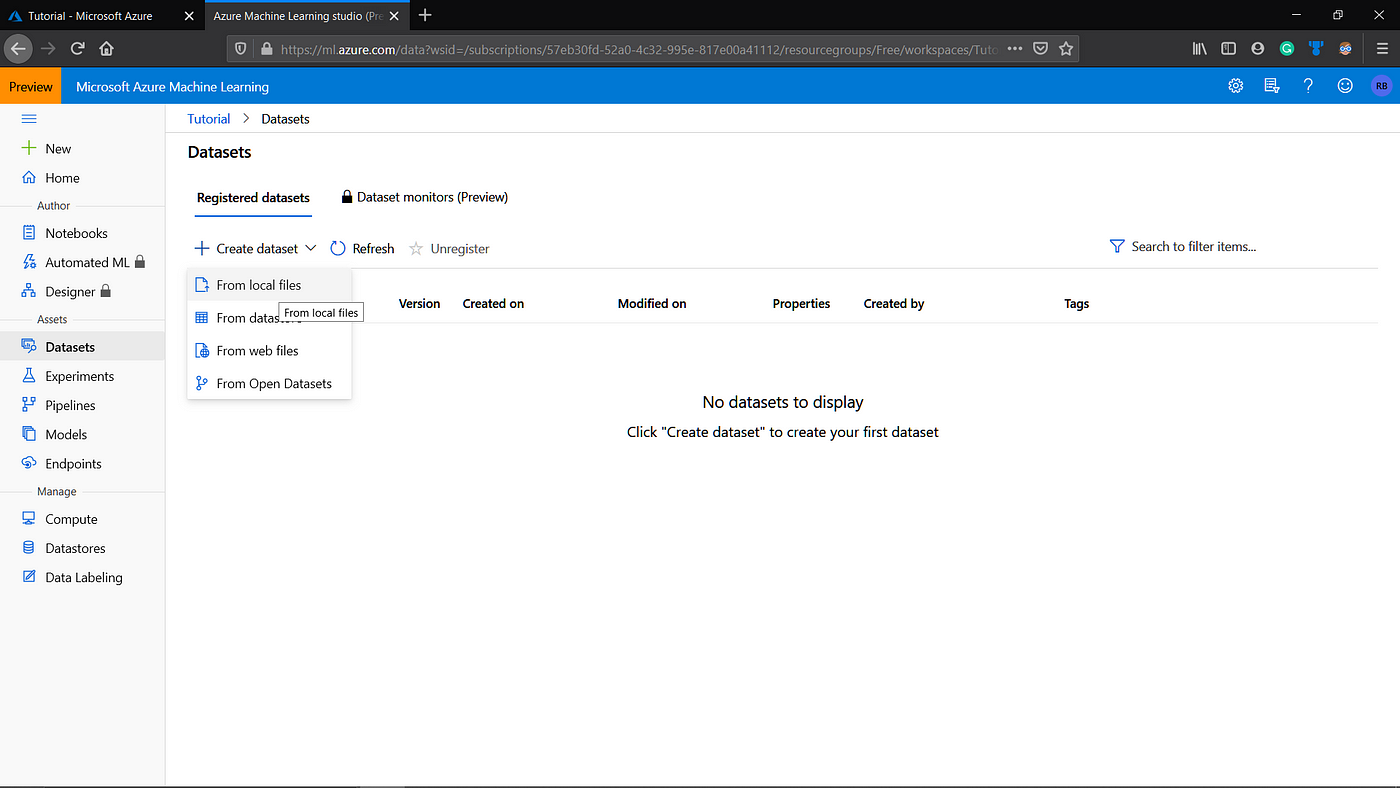Image resolution: width=1400 pixels, height=788 pixels.
Task: Click the Version column header
Action: 419,304
